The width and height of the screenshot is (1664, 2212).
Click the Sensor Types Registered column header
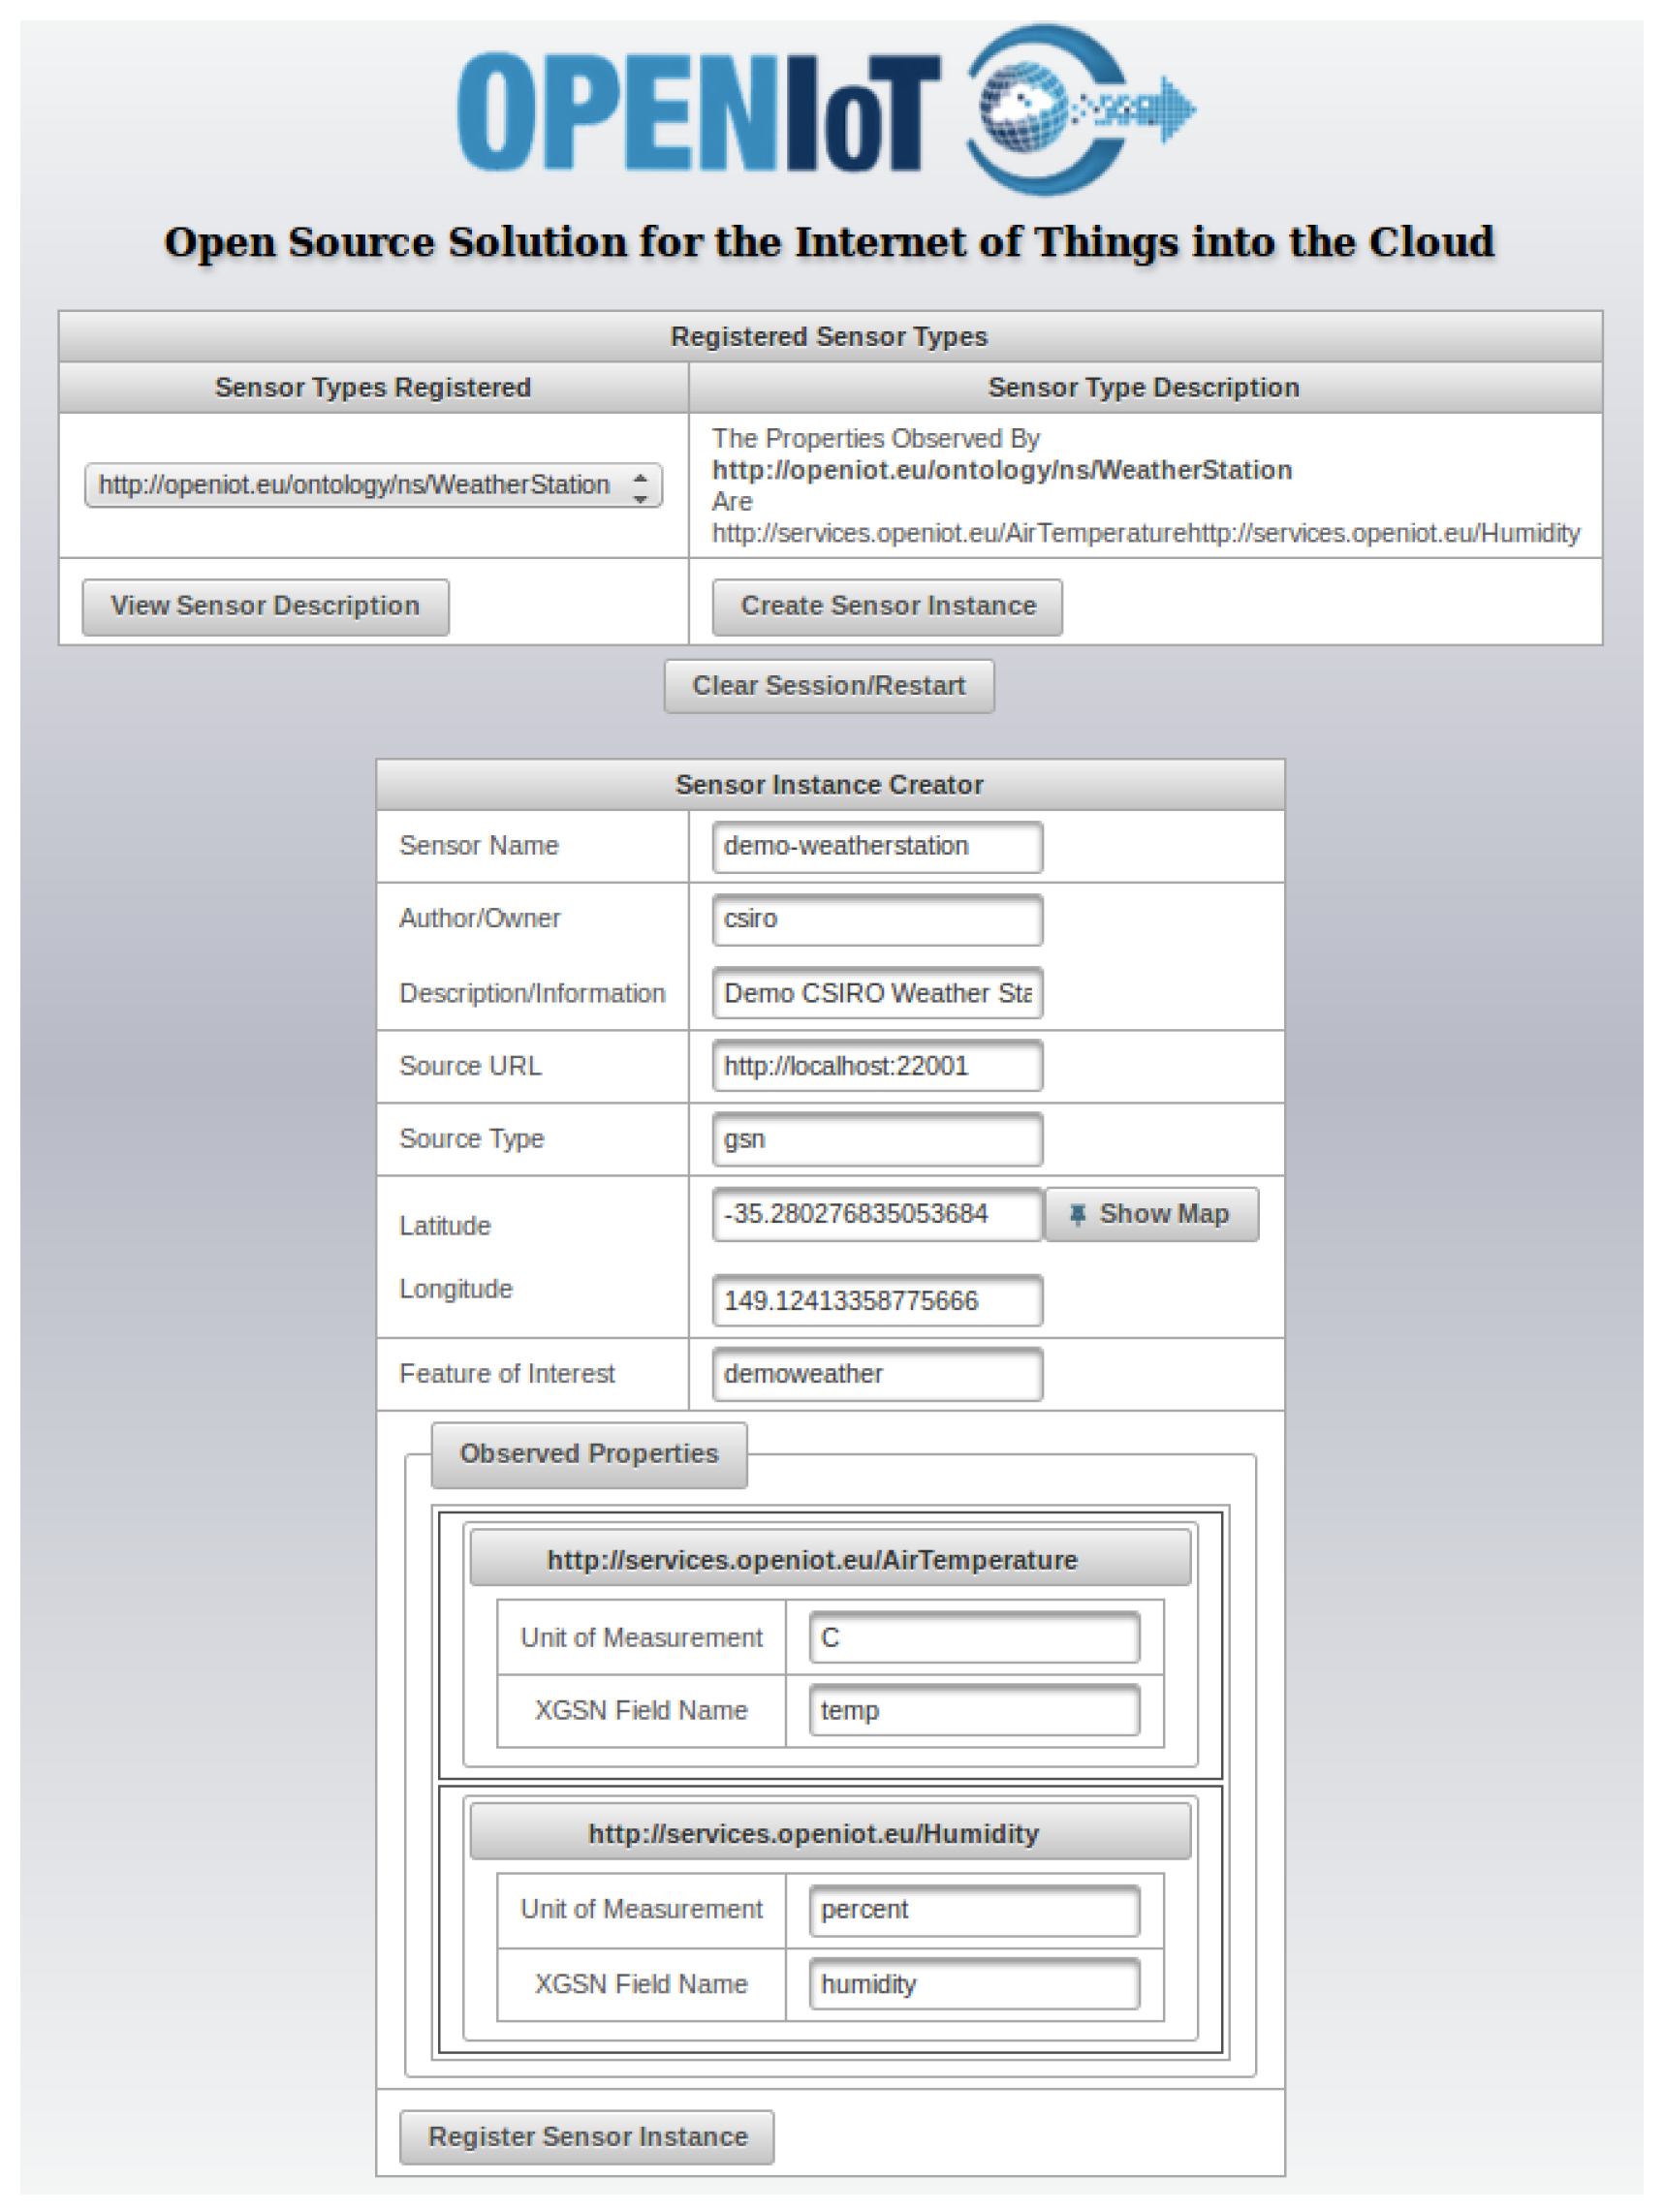[x=373, y=387]
